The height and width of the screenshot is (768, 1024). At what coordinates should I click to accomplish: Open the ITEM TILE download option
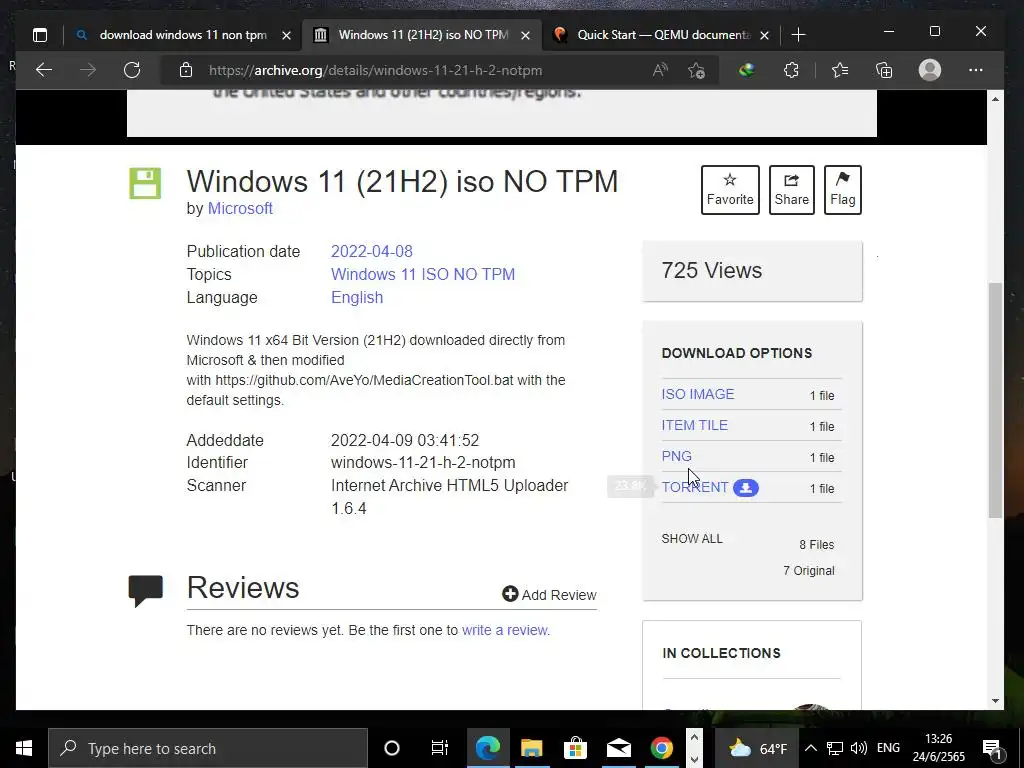tap(694, 425)
